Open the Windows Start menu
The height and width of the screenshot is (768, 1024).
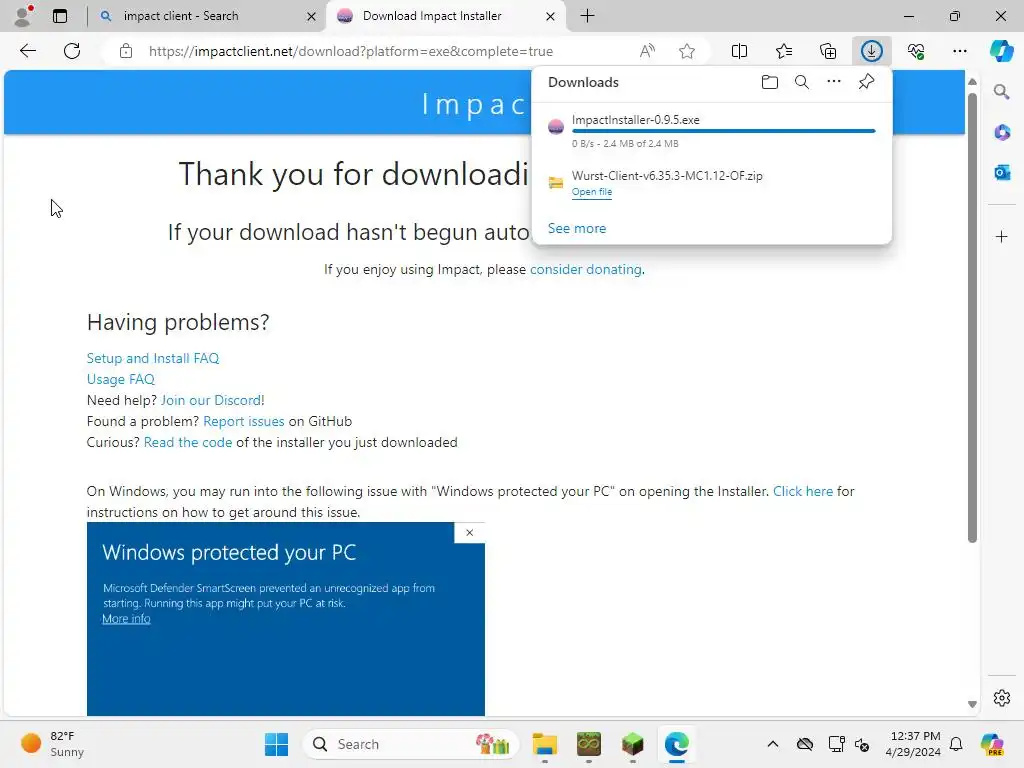click(x=276, y=744)
